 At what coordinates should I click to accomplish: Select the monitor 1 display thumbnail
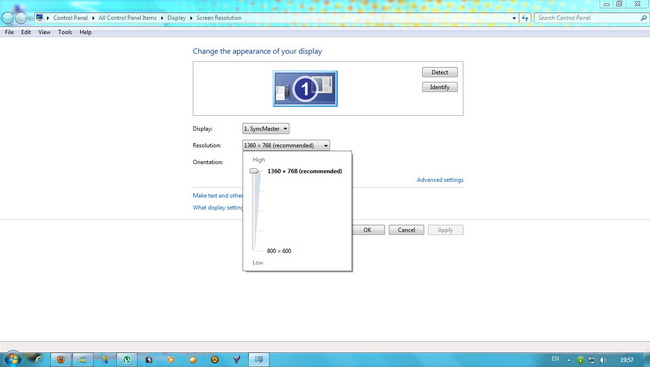pyautogui.click(x=305, y=88)
